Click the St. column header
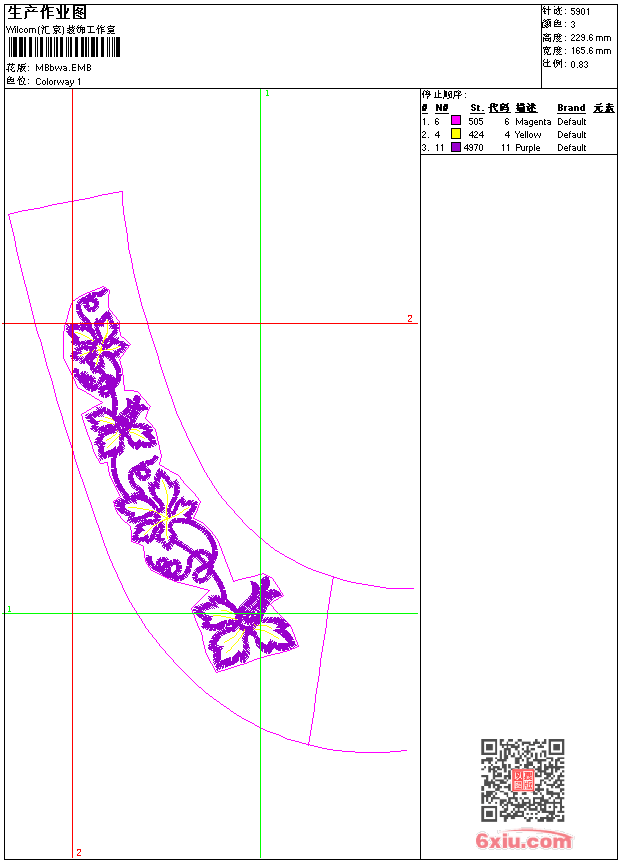The image size is (620, 860). (x=477, y=108)
